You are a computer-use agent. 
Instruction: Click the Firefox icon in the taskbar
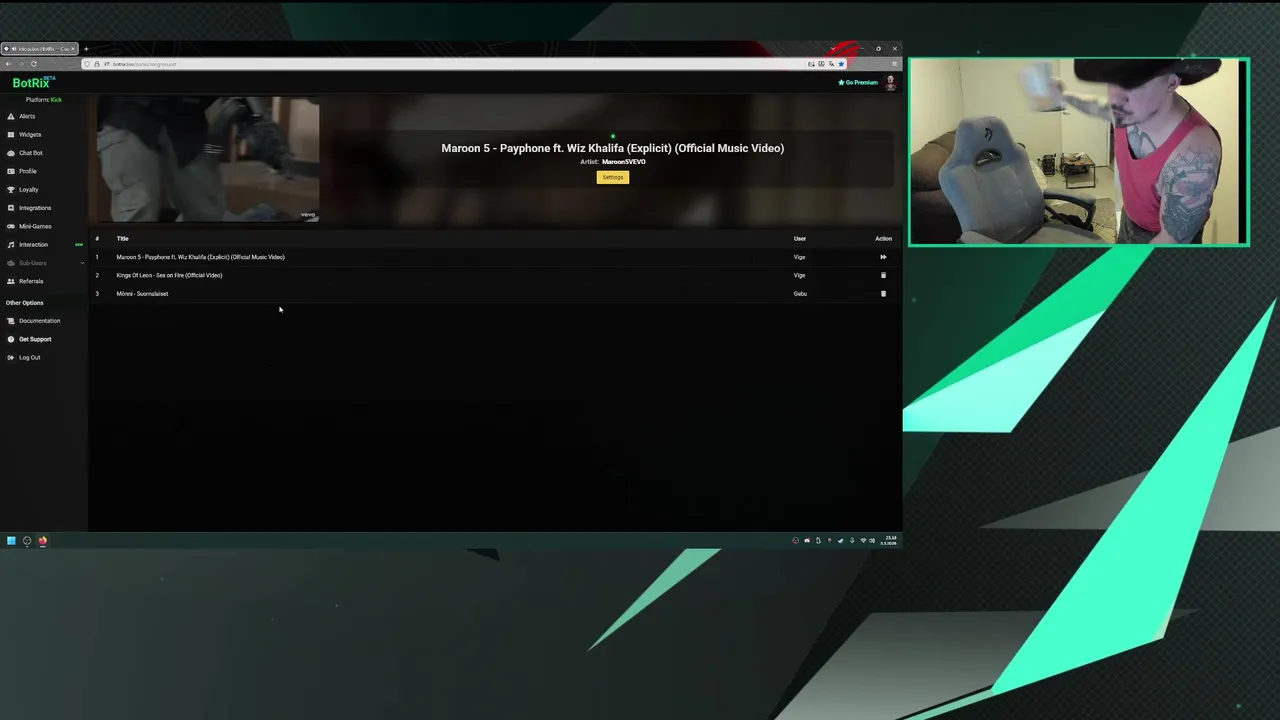click(x=43, y=541)
